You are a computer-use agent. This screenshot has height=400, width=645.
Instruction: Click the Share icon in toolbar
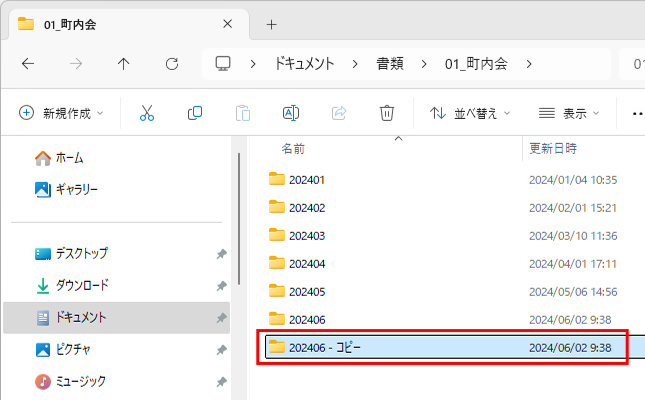tap(339, 113)
